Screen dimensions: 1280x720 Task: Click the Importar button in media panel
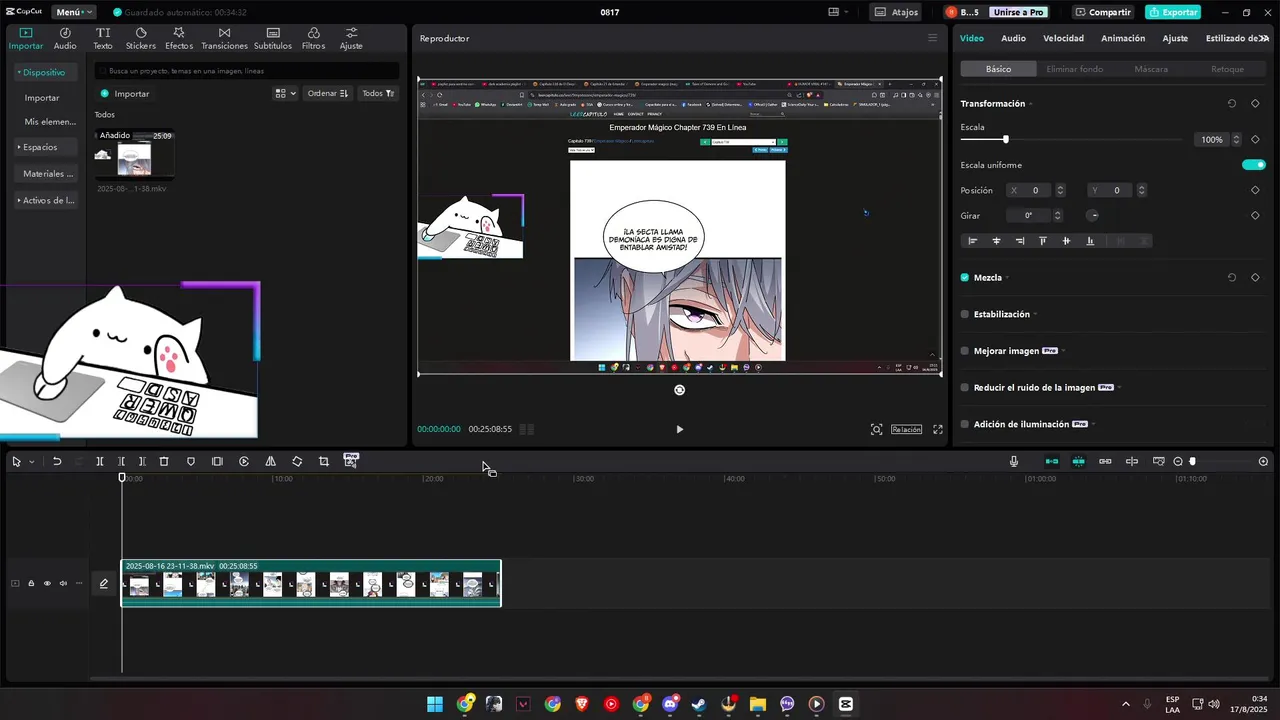click(125, 93)
